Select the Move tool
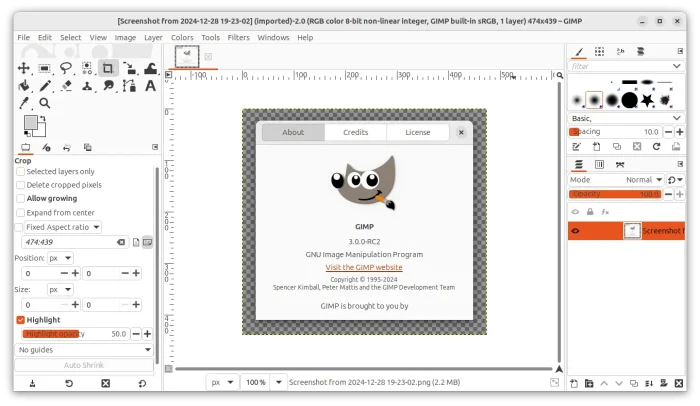700x406 pixels. 23,68
